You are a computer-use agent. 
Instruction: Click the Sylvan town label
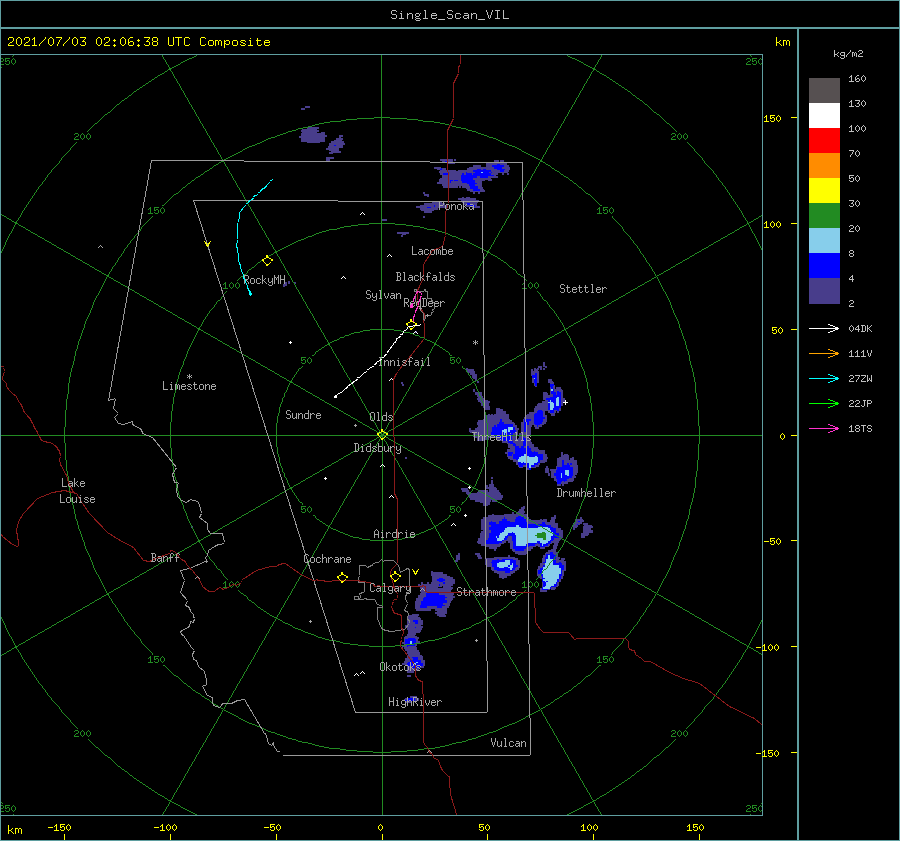pyautogui.click(x=383, y=295)
